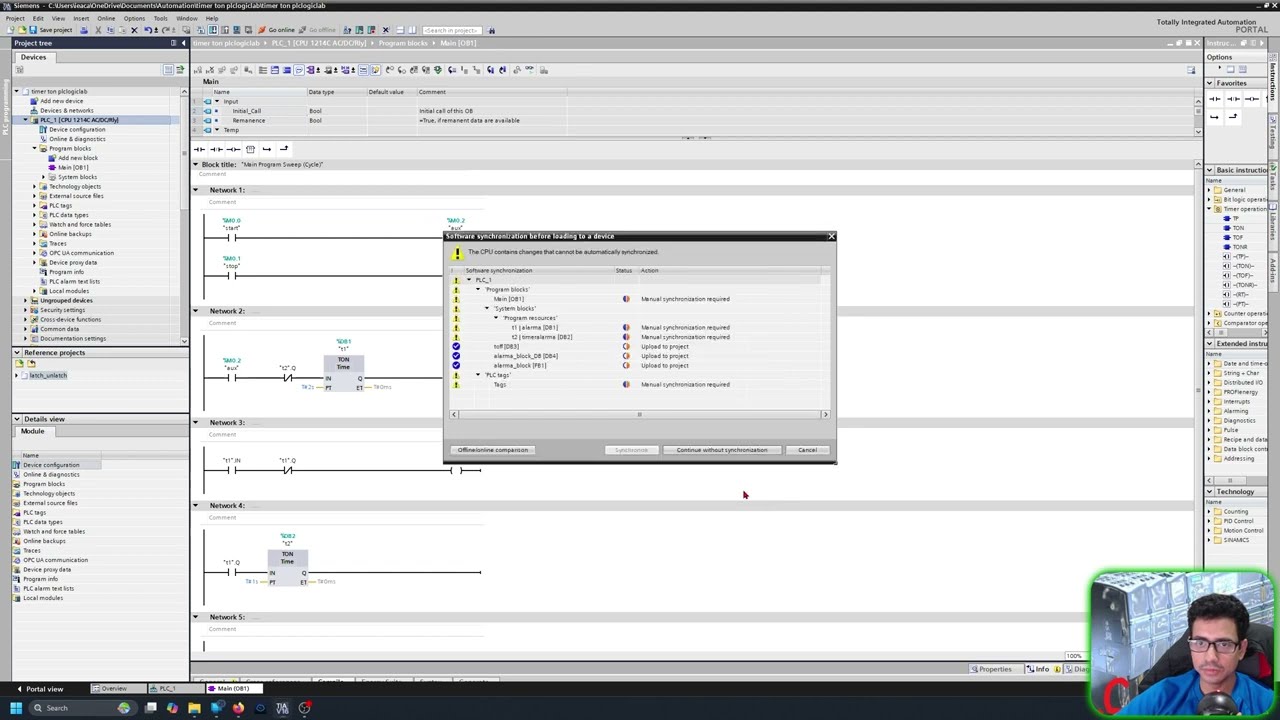Click the TON timer instruction icon
1280x720 pixels.
click(x=1227, y=228)
